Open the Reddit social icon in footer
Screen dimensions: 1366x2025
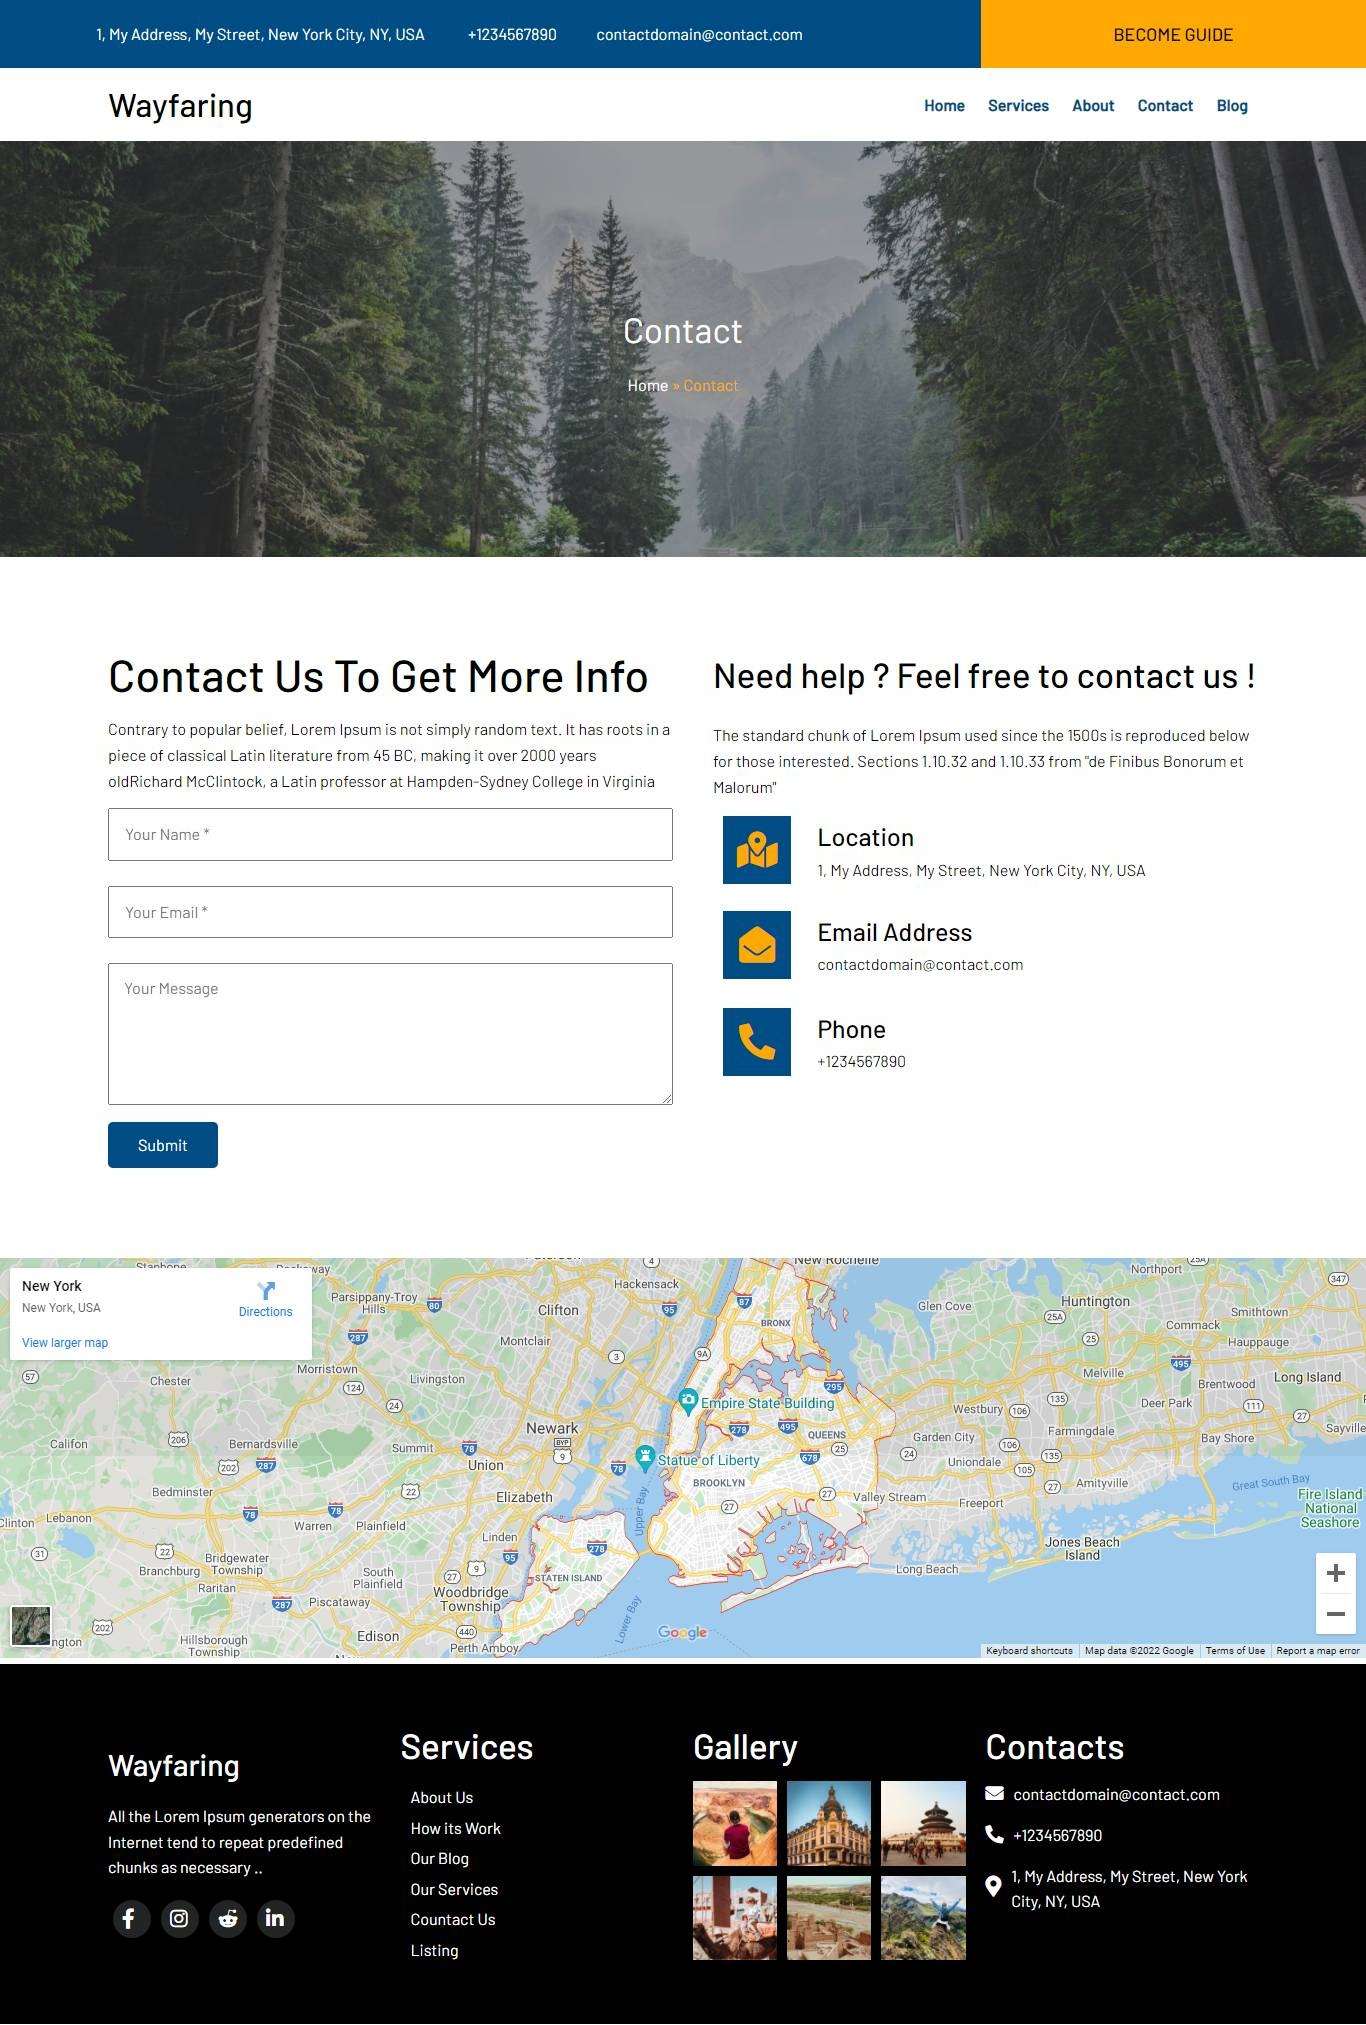[228, 1918]
